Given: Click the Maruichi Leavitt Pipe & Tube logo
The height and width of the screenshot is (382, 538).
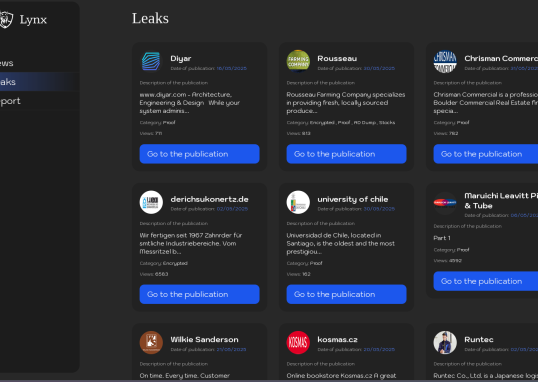Looking at the screenshot, I should click(445, 203).
